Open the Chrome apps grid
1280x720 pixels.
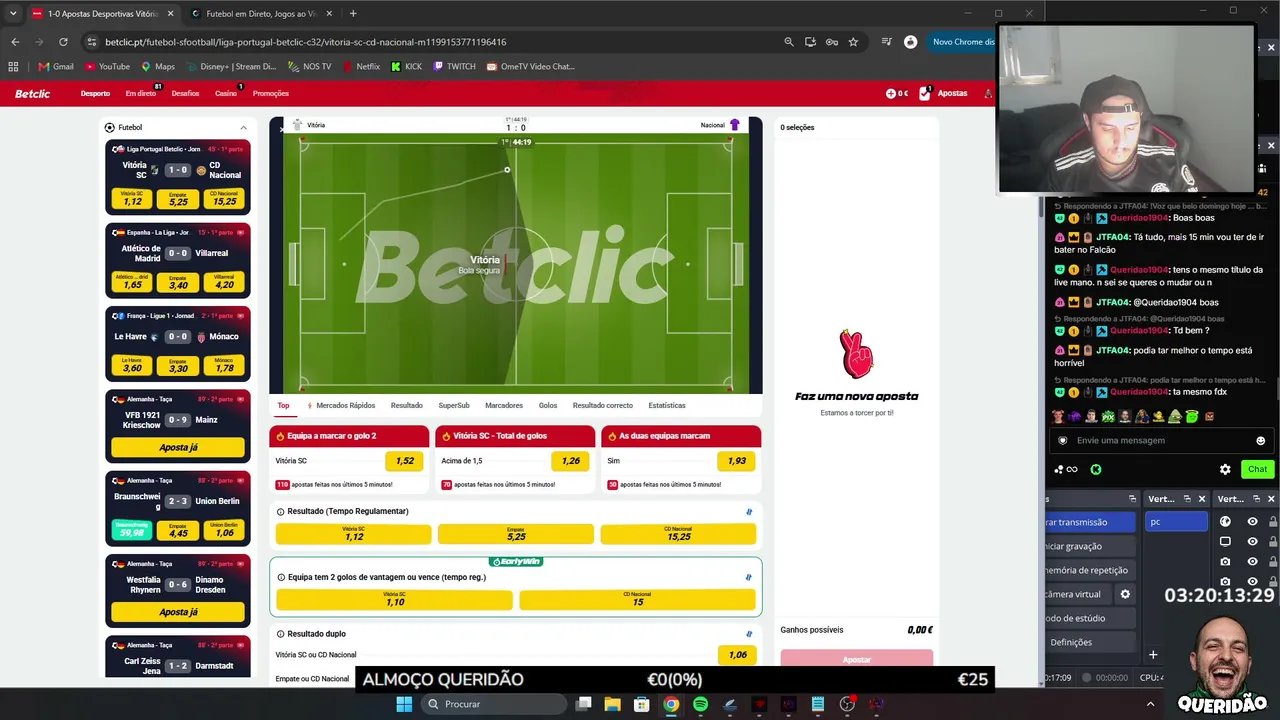pyautogui.click(x=13, y=67)
